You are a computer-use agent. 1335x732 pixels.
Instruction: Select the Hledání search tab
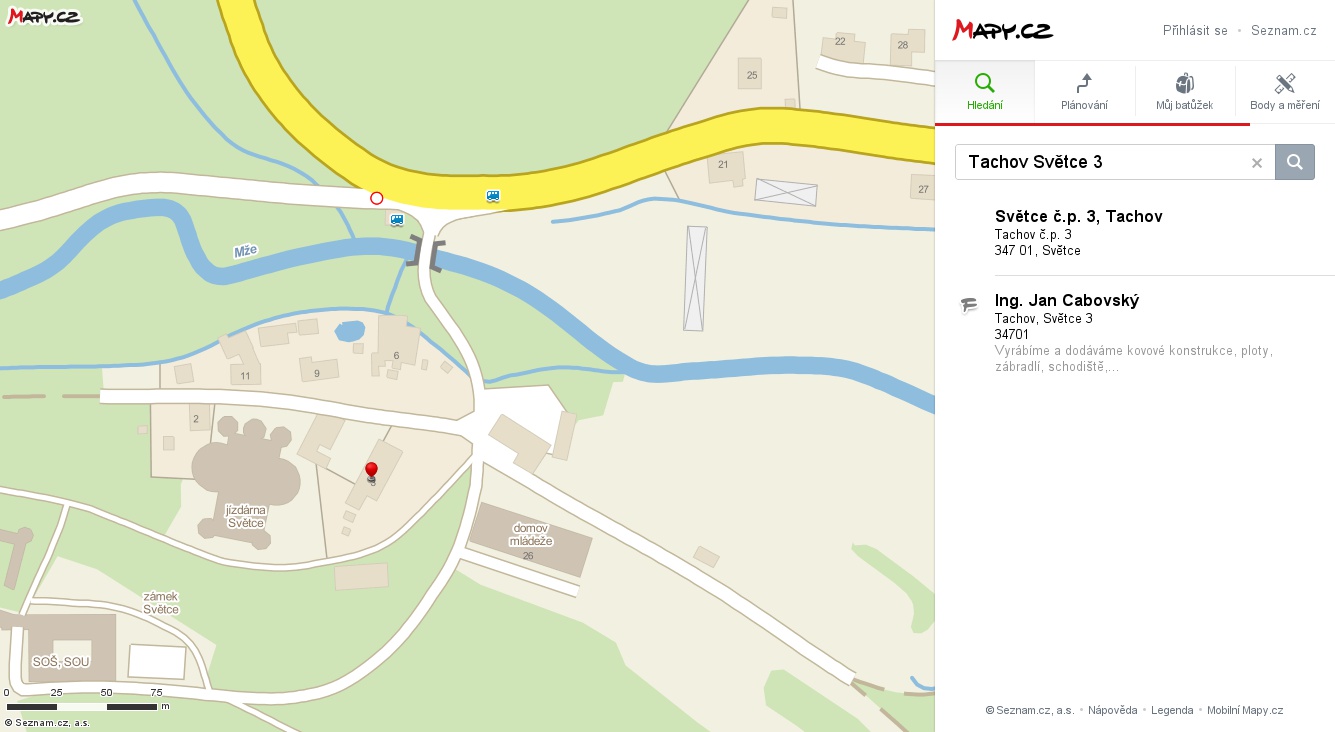click(x=985, y=92)
